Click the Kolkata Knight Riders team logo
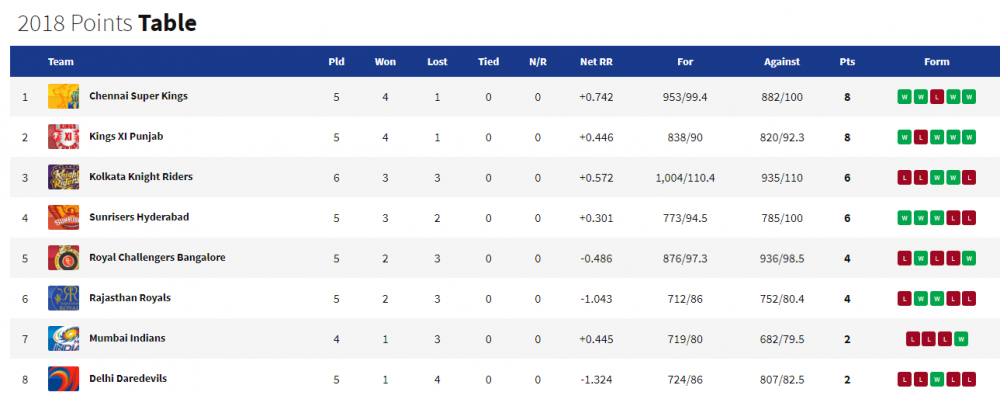 63,177
